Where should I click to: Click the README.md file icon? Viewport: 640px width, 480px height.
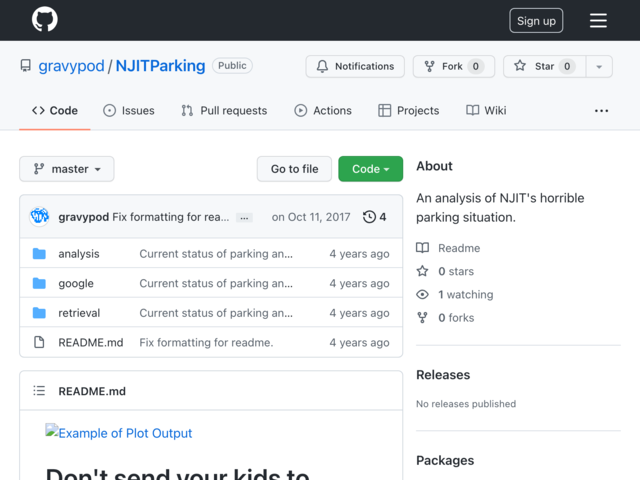(x=39, y=342)
